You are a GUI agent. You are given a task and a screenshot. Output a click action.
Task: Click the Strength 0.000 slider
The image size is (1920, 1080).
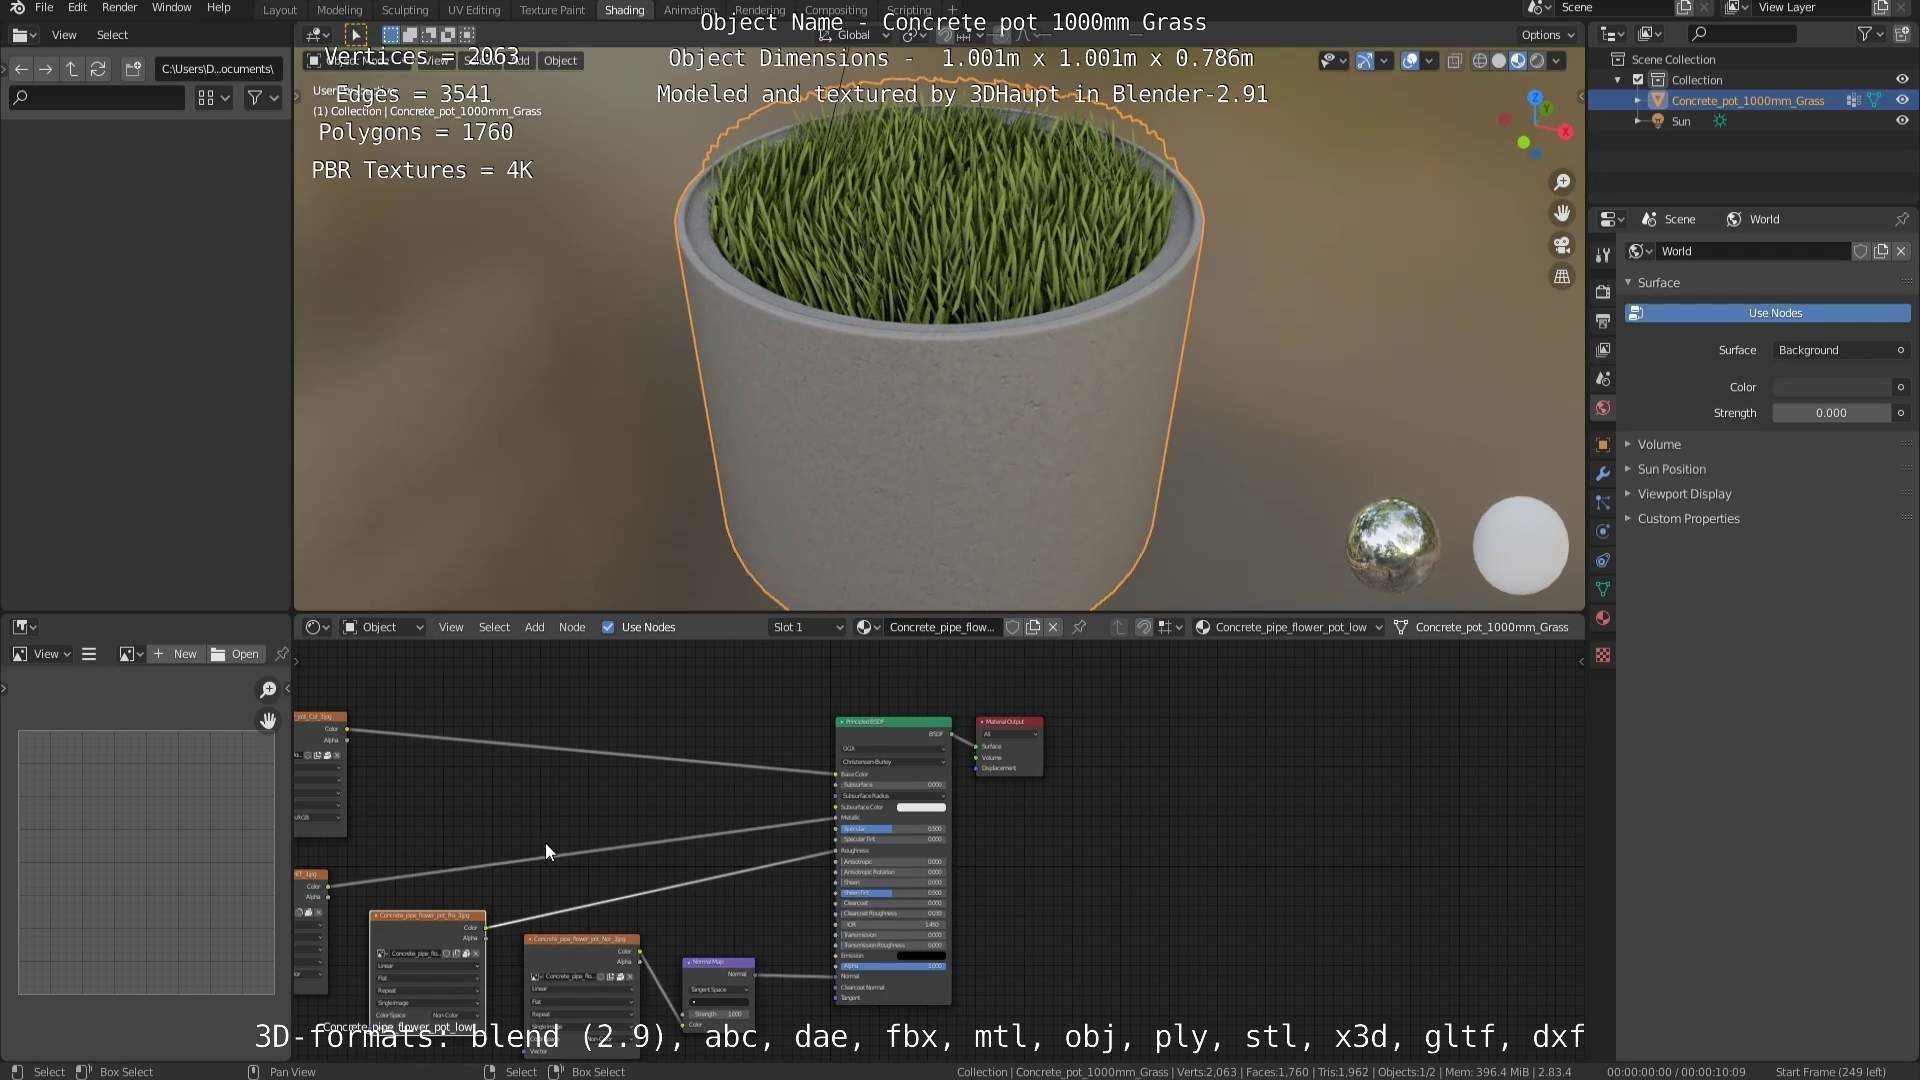click(1832, 413)
